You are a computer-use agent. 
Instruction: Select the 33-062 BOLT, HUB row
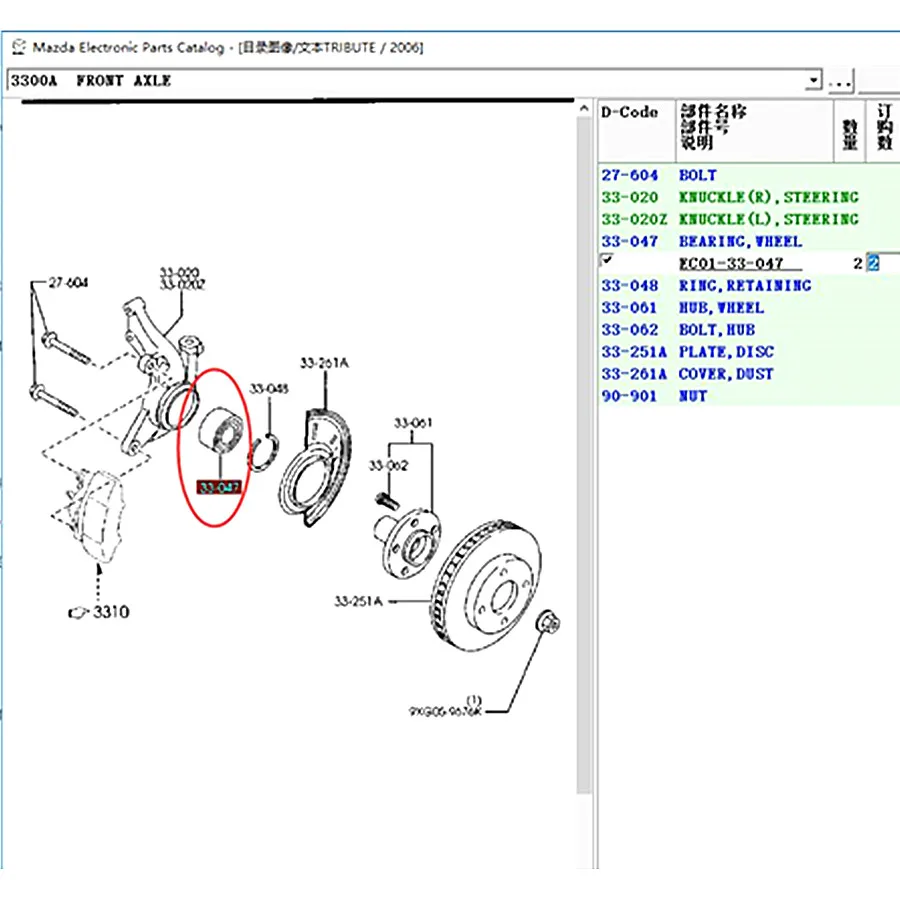pos(716,329)
